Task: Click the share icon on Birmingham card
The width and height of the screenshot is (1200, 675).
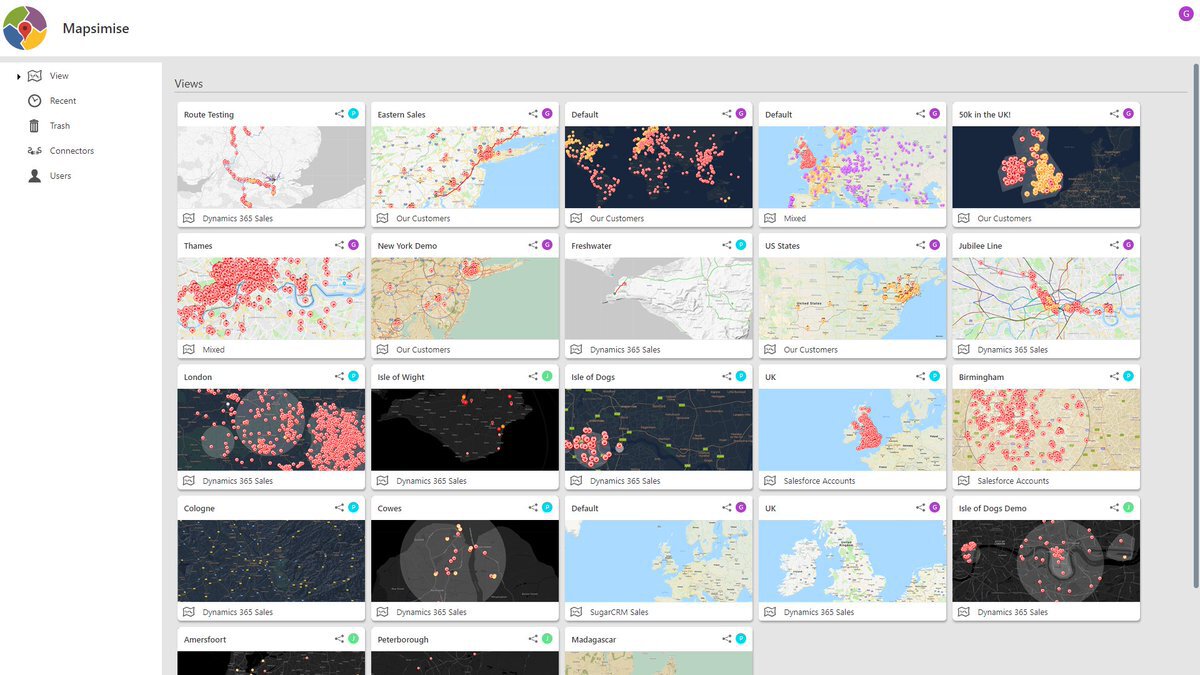Action: click(1114, 377)
